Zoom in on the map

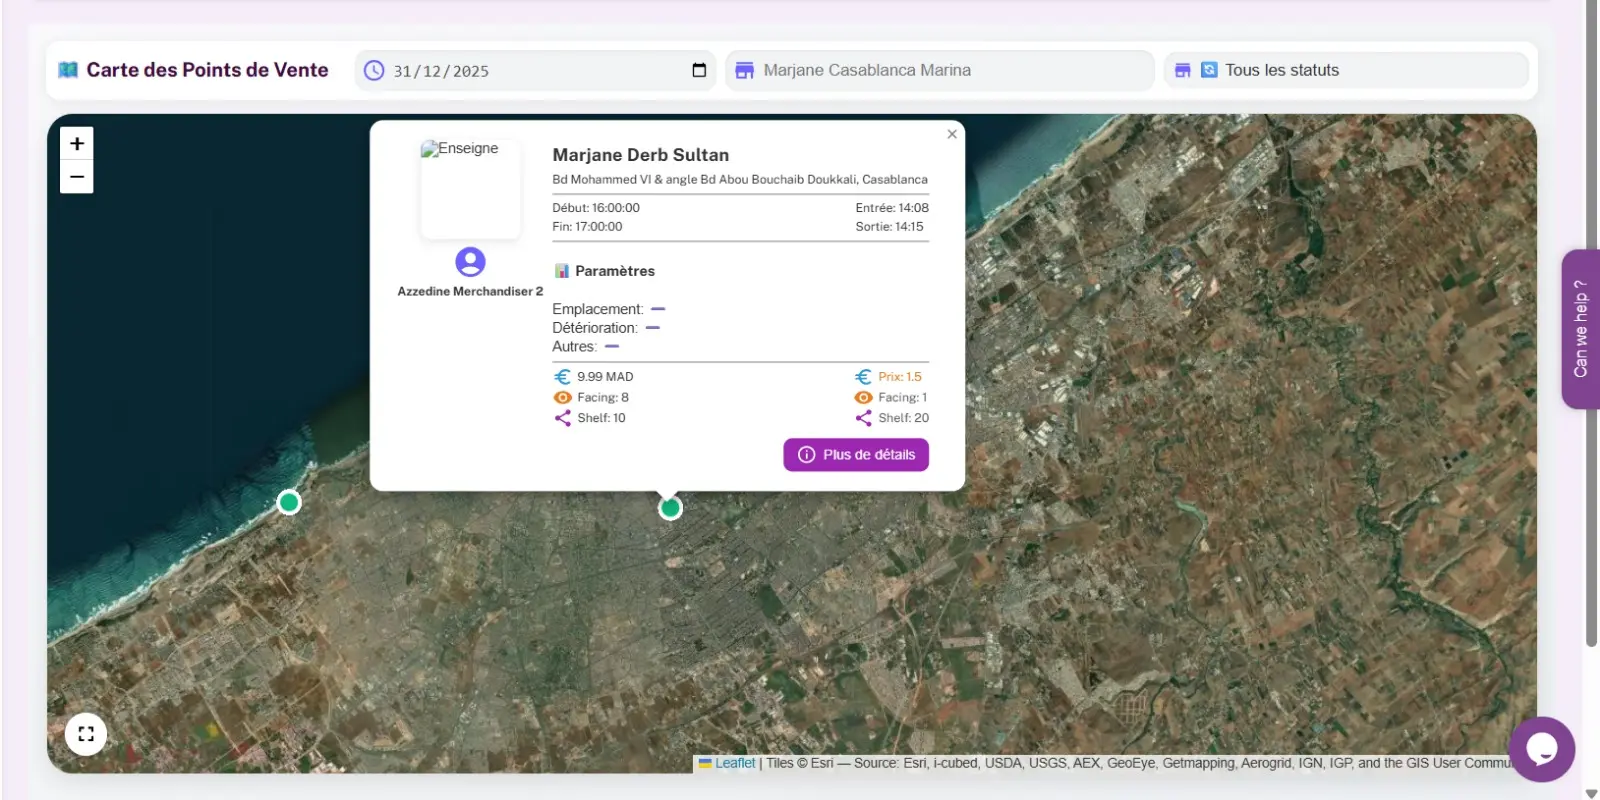click(x=77, y=143)
